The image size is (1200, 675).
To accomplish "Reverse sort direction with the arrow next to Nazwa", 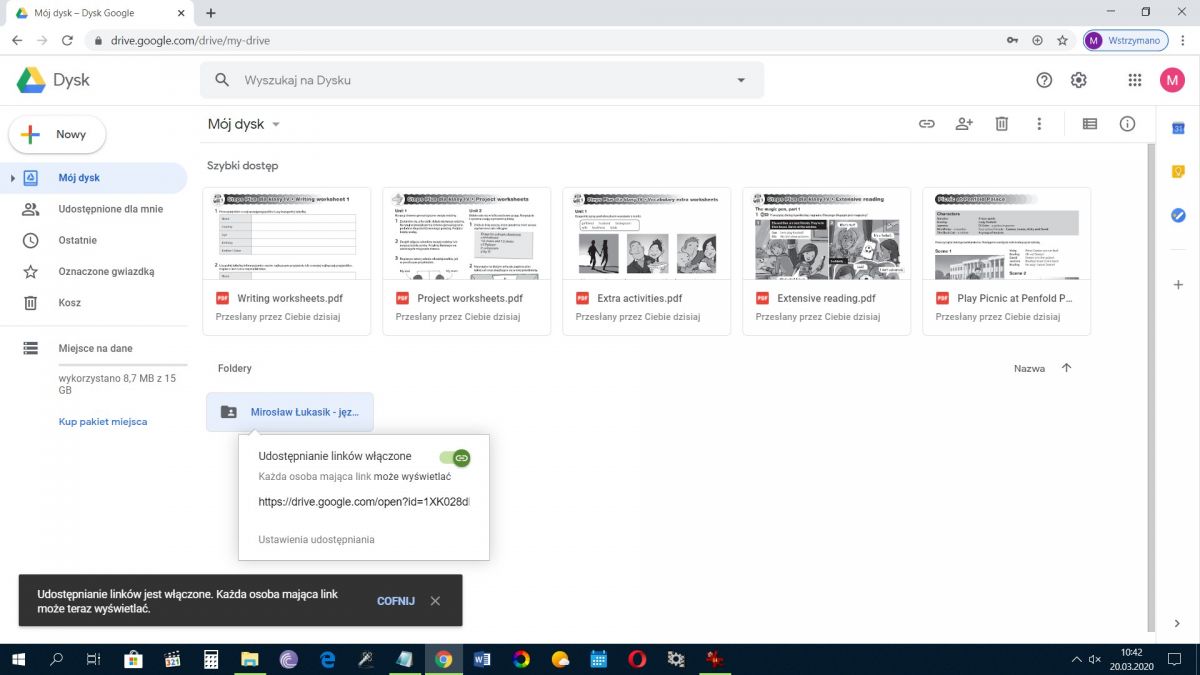I will click(x=1066, y=368).
